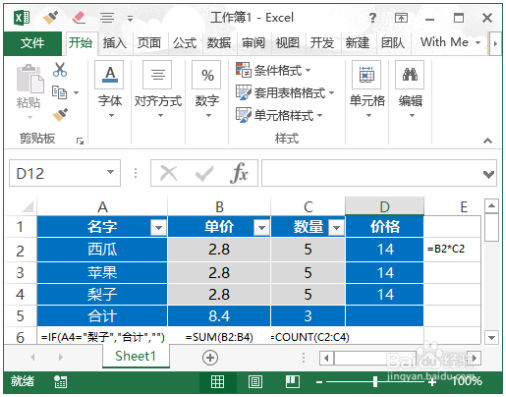
Task: Open the 剪贴板 clipboard dialog launcher
Action: 80,141
